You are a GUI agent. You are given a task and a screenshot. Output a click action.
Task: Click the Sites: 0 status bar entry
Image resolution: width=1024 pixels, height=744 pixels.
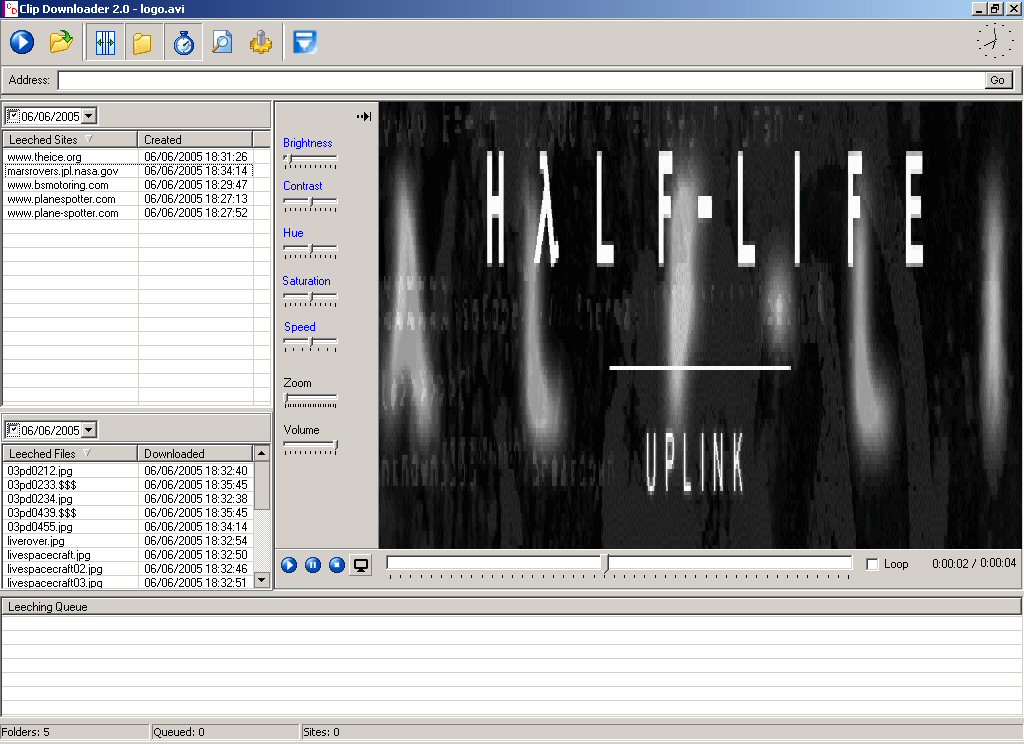coord(662,732)
